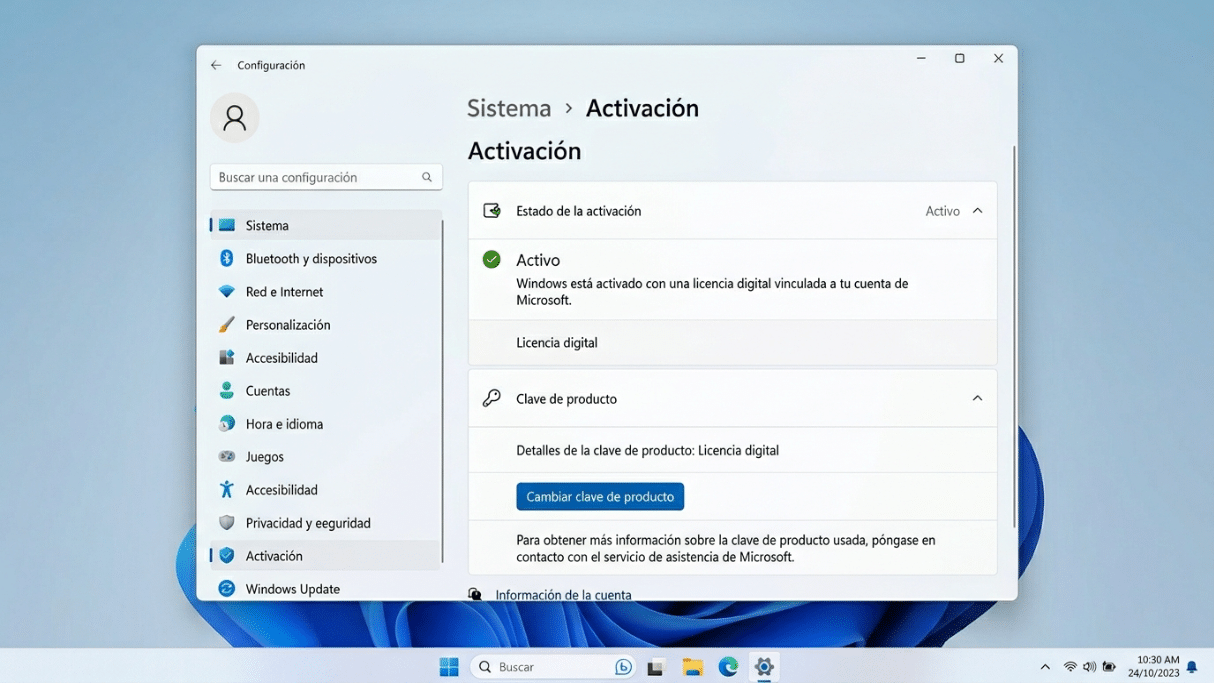
Task: Click Detalles de la clave de producto text
Action: [647, 450]
